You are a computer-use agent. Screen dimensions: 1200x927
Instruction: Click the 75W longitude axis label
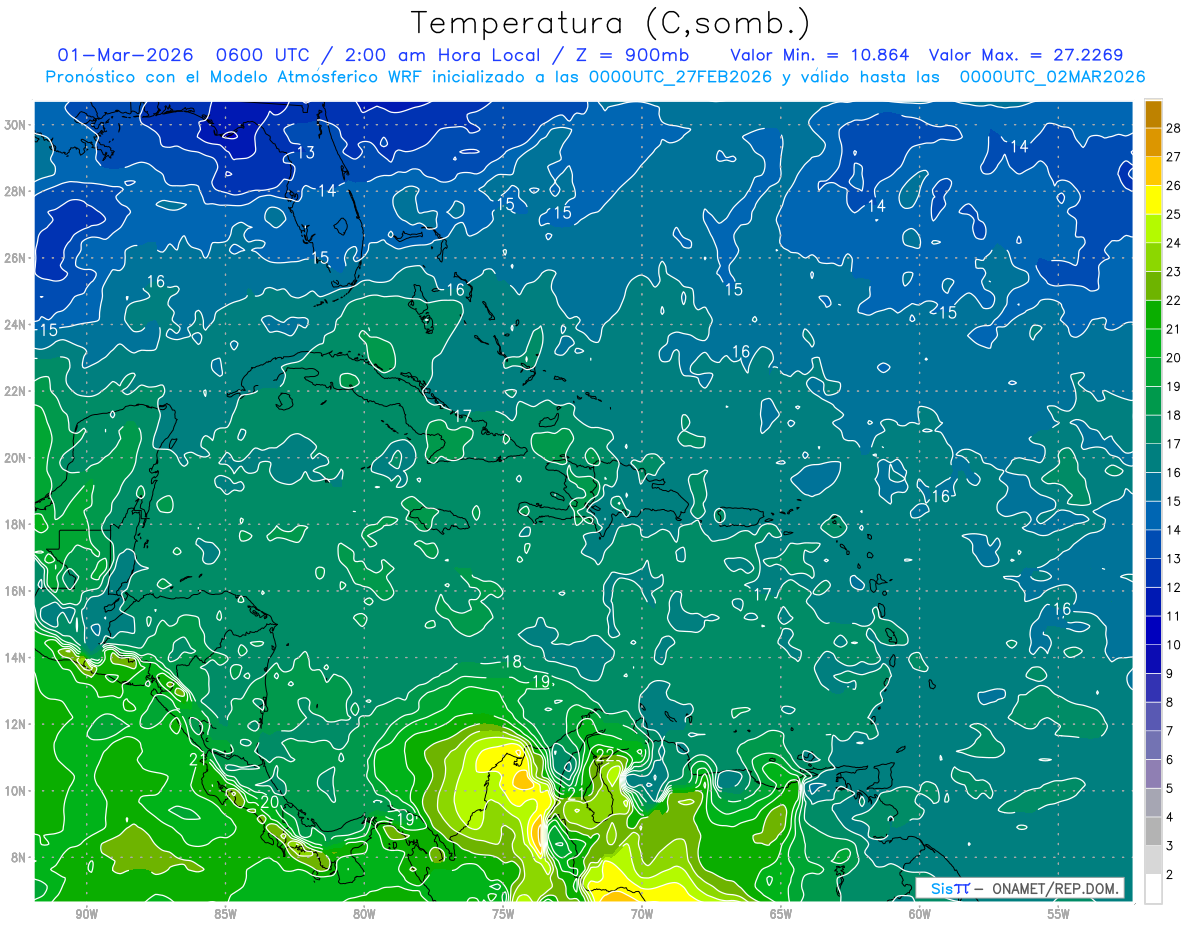(x=503, y=914)
